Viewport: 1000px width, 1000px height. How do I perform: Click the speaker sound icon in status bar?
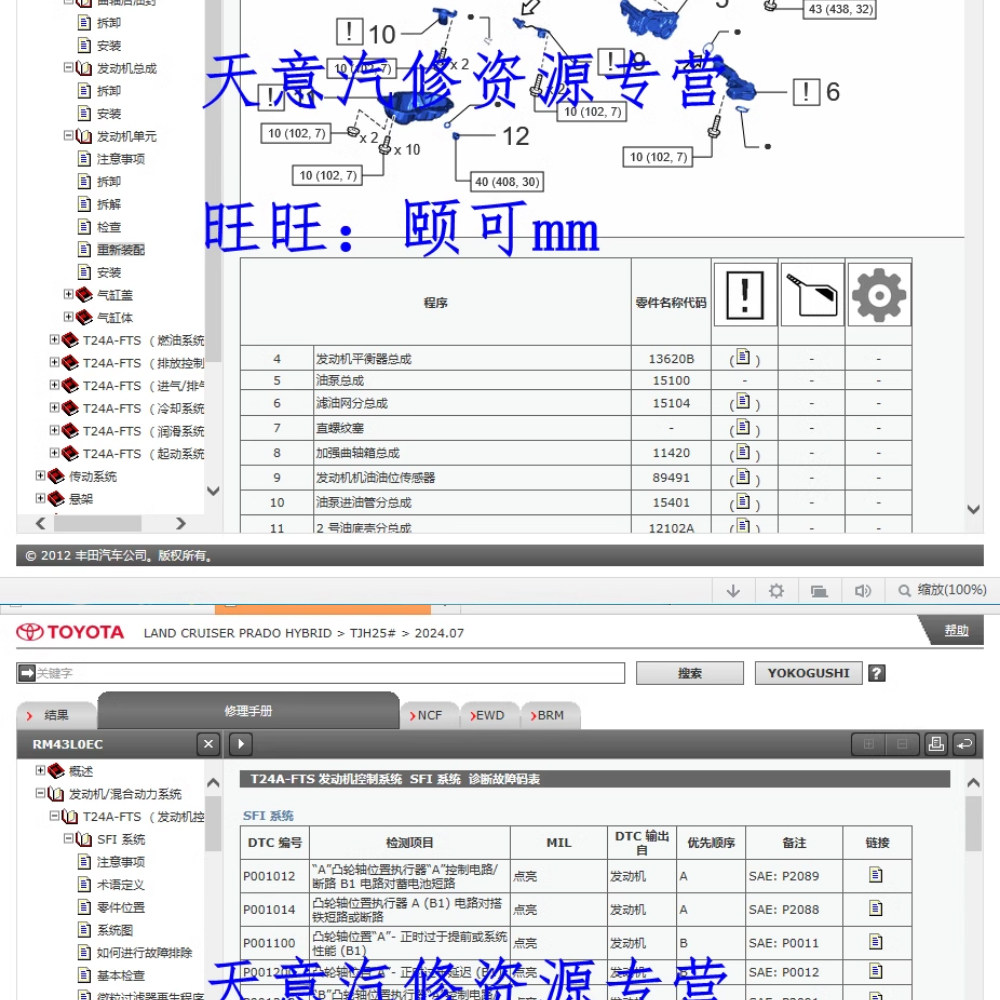(863, 591)
